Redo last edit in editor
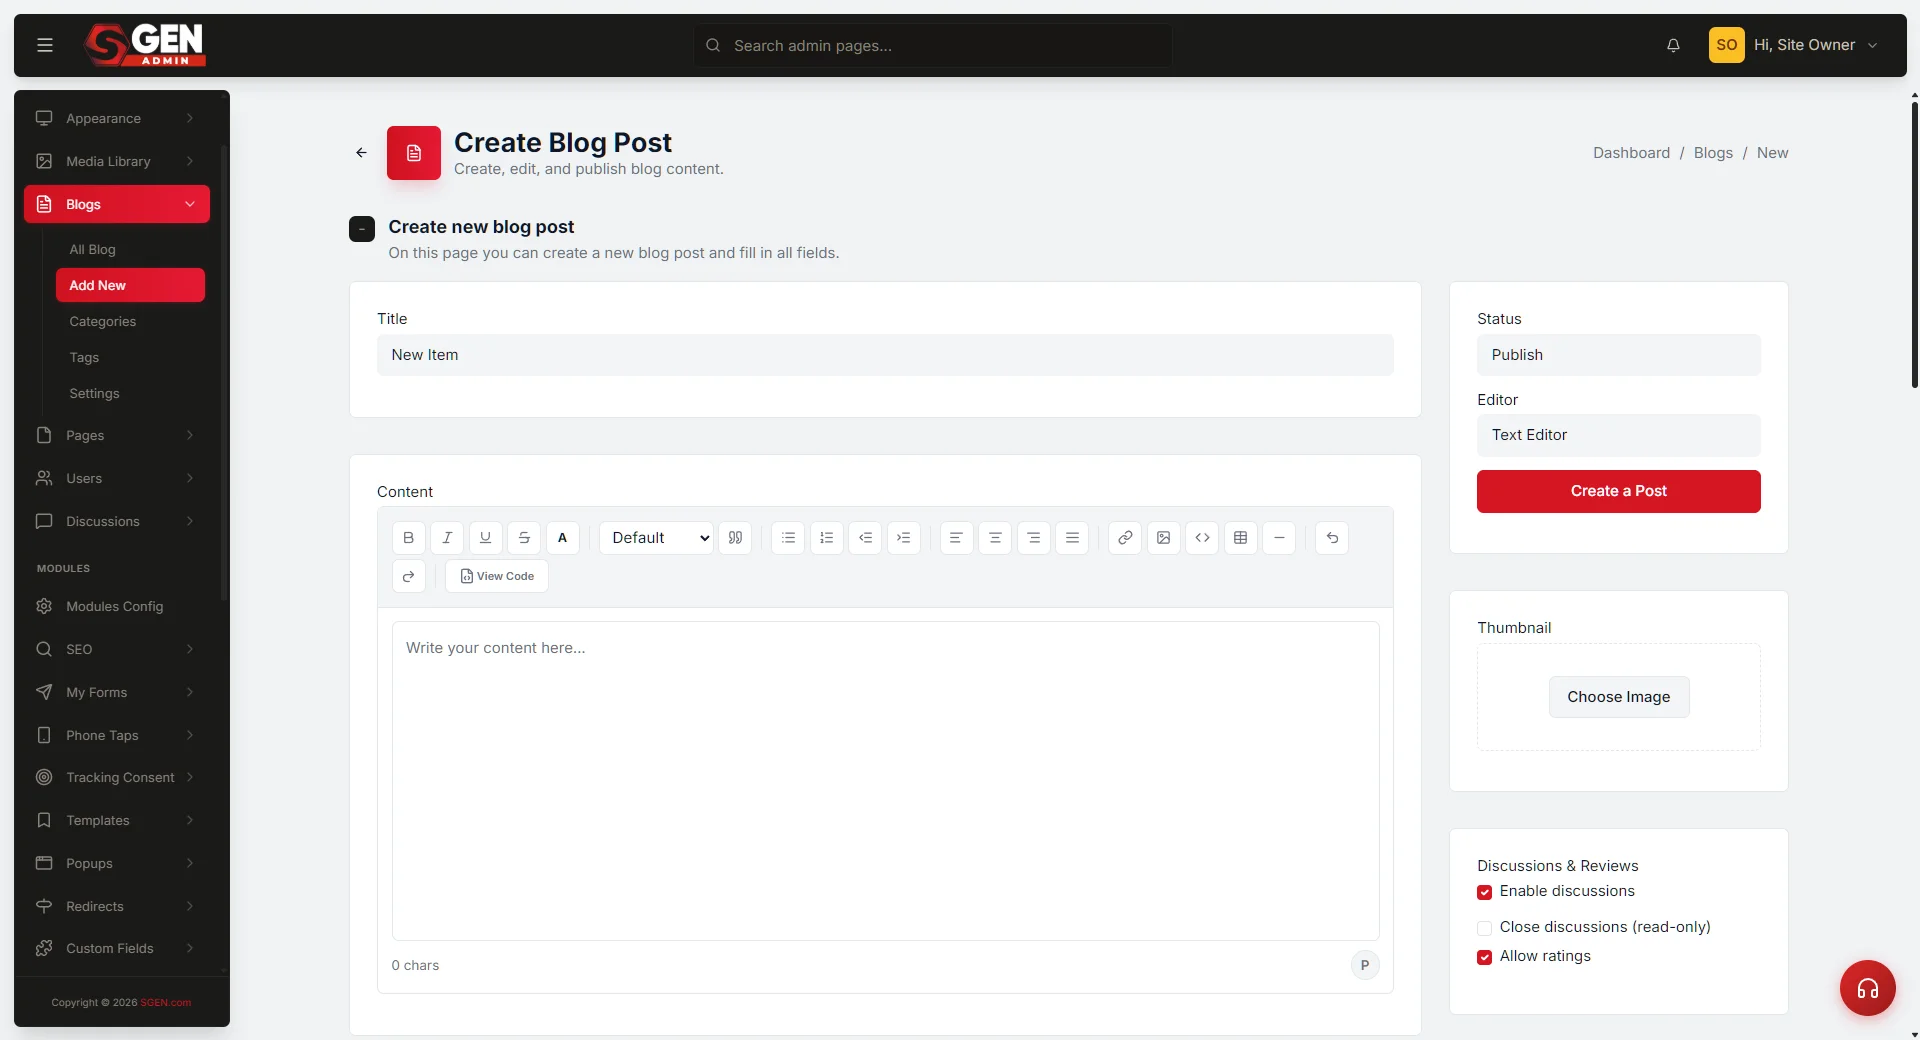The height and width of the screenshot is (1040, 1920). pos(408,576)
